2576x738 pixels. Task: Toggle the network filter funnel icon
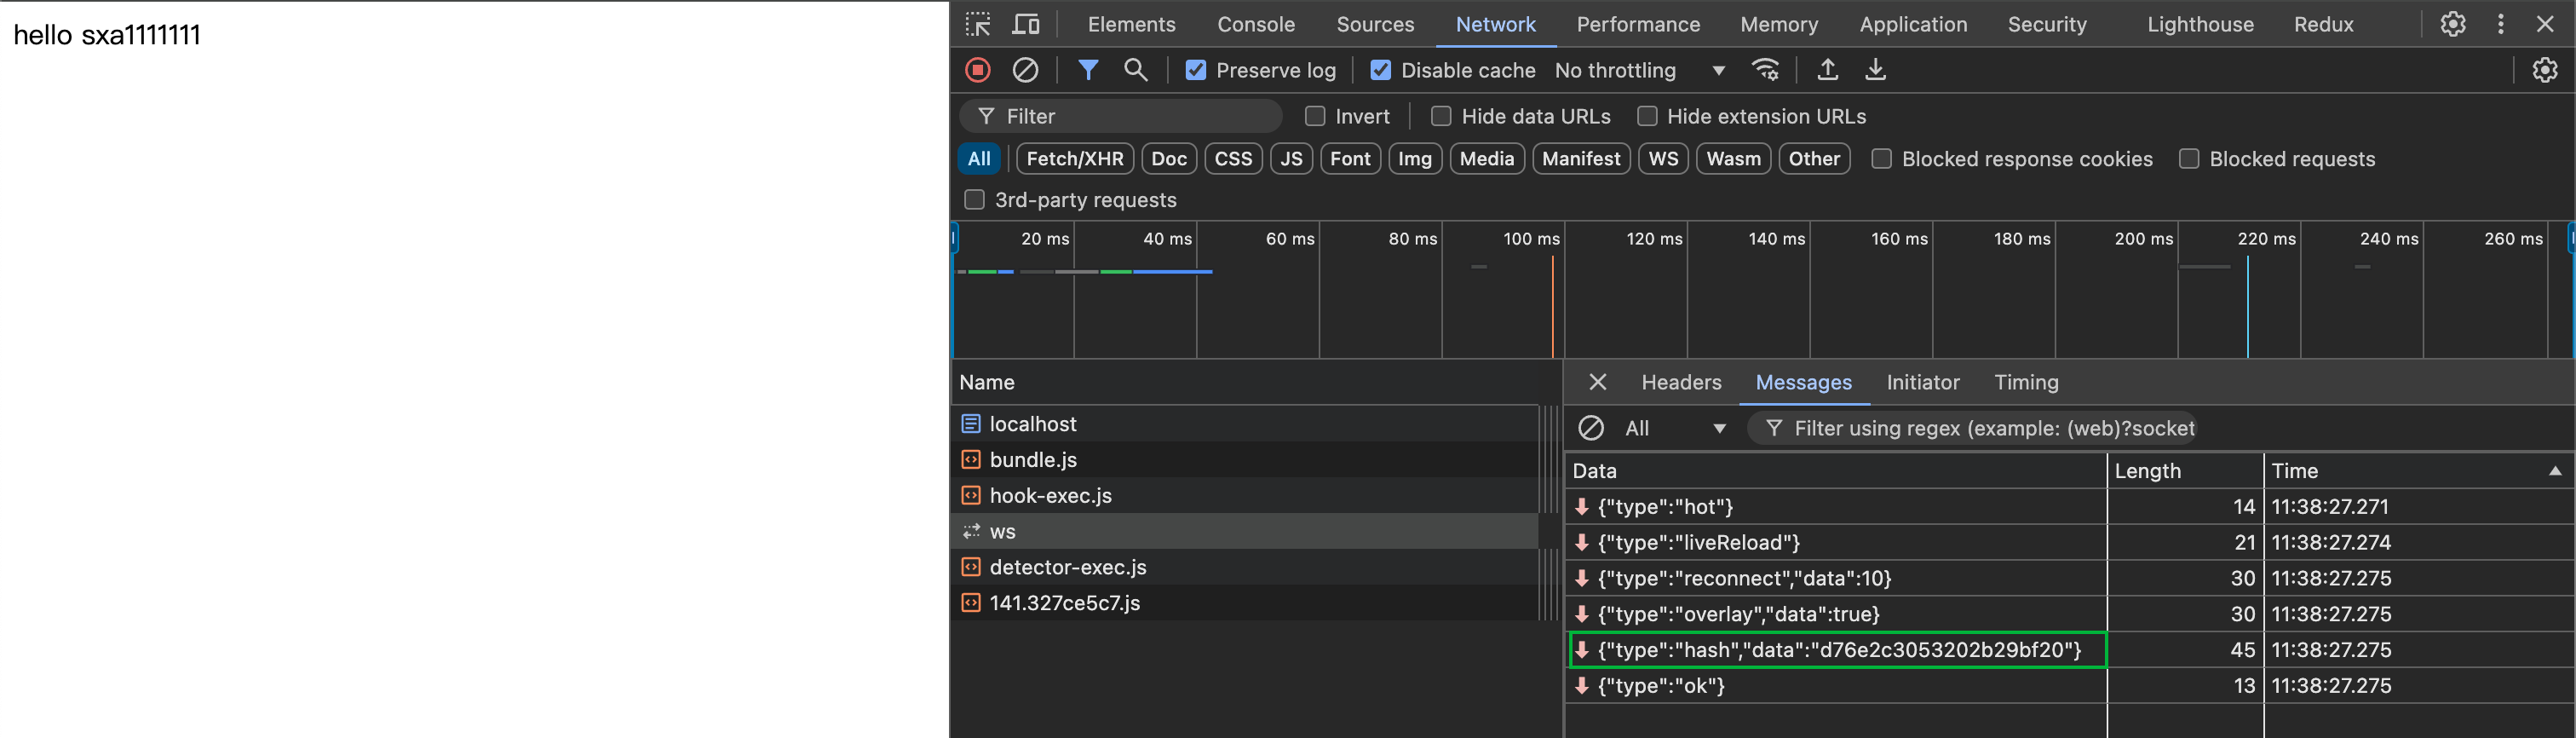1088,70
